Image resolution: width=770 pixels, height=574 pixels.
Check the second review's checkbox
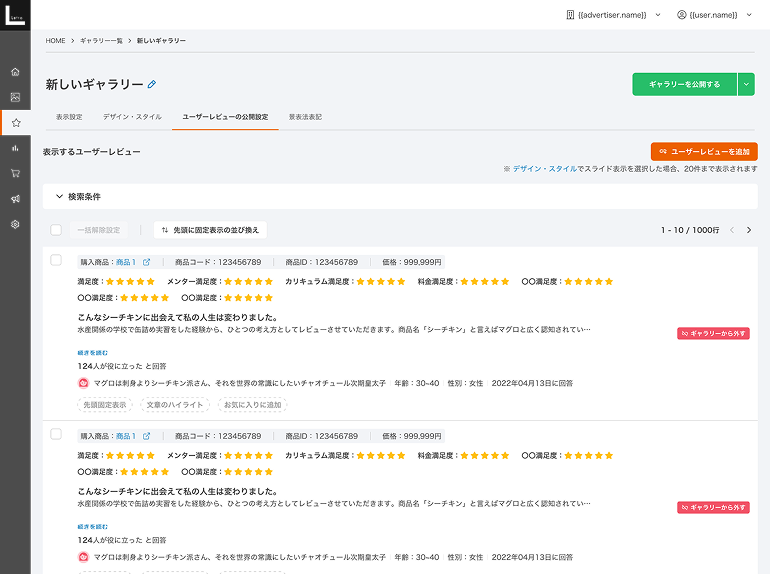click(56, 434)
